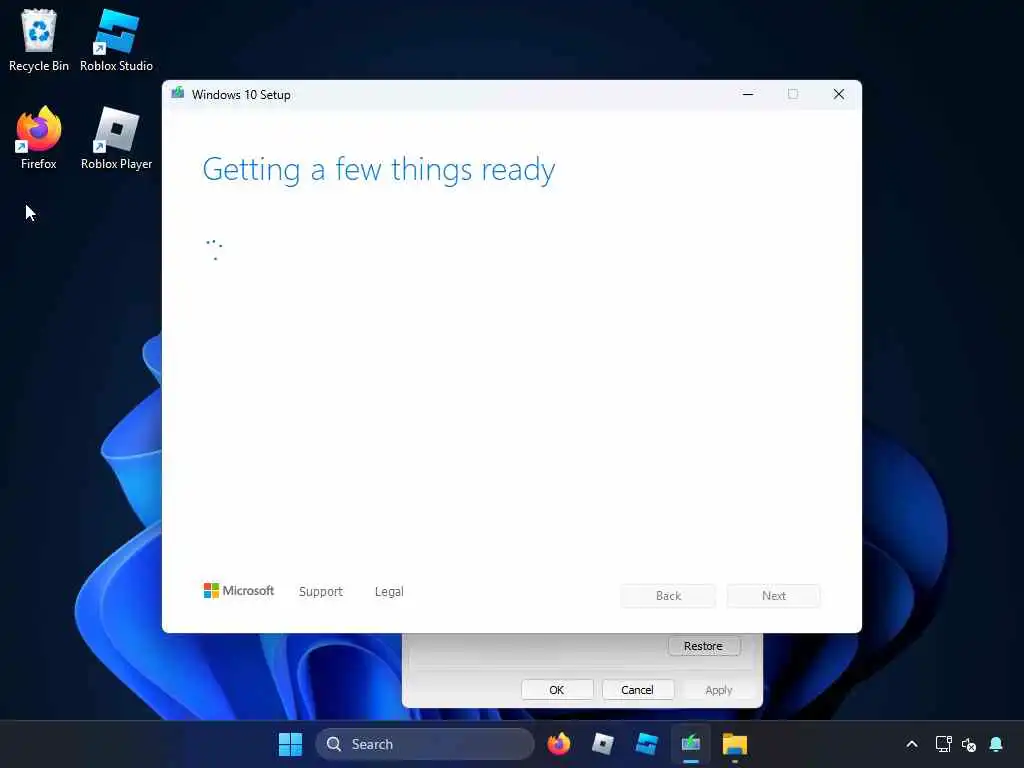The image size is (1024, 768).
Task: Click the Back button in Setup
Action: click(x=668, y=596)
